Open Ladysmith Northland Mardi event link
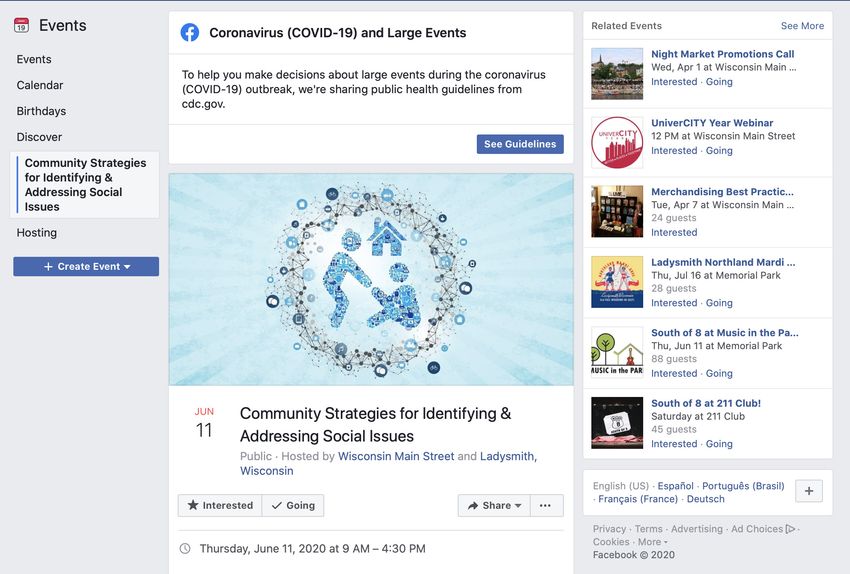The height and width of the screenshot is (574, 850). 723,262
